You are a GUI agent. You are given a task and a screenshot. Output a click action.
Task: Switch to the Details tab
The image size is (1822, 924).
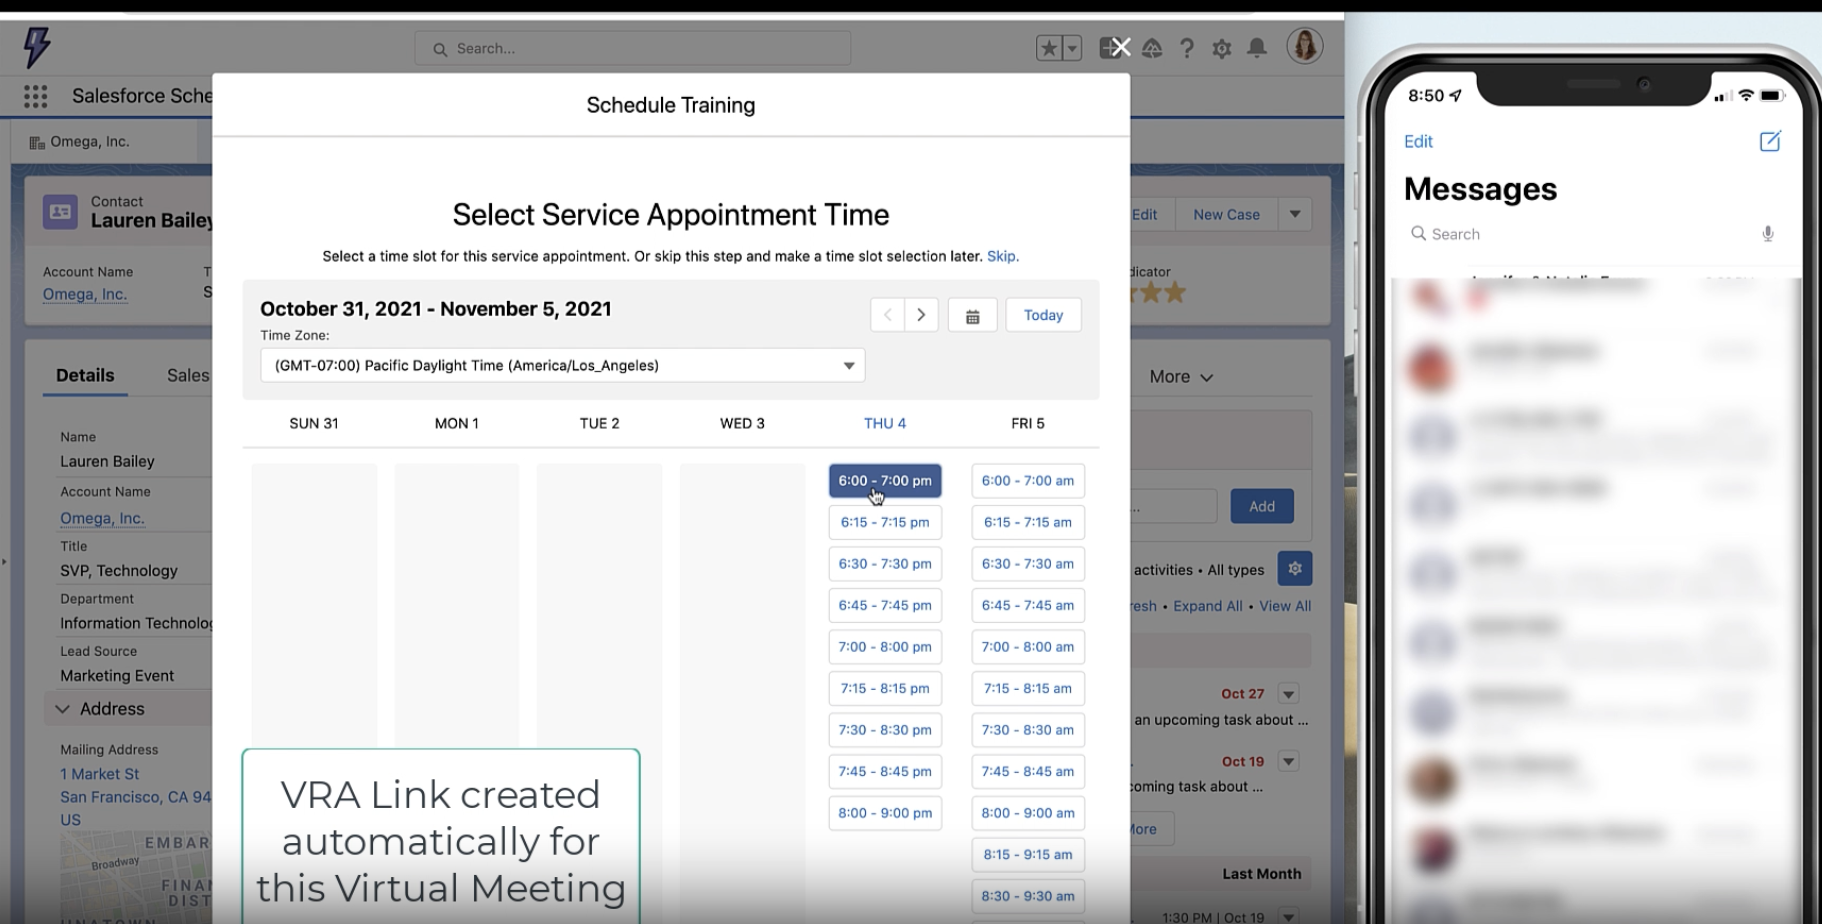(85, 376)
